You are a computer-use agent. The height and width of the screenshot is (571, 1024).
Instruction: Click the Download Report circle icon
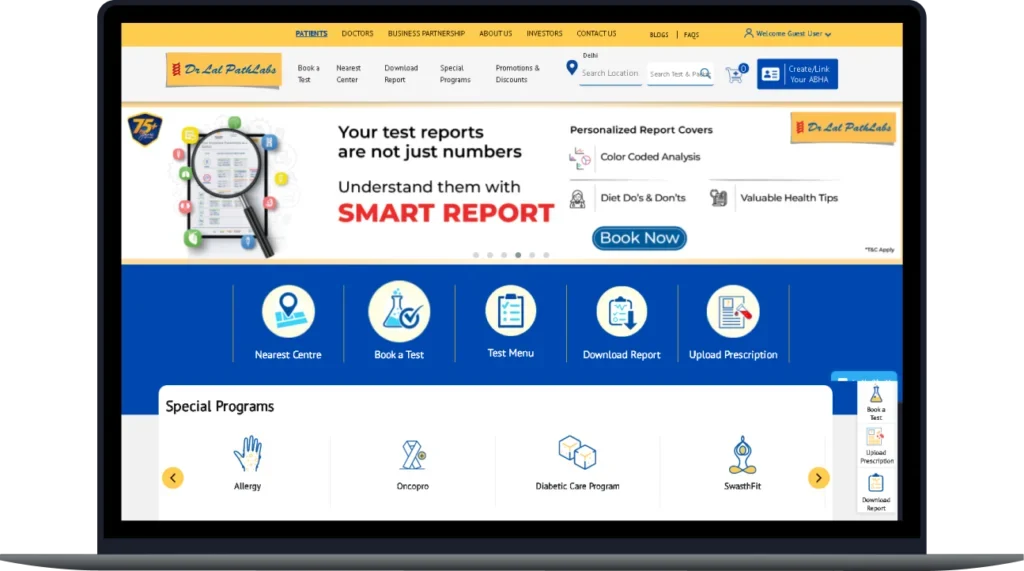pyautogui.click(x=621, y=311)
